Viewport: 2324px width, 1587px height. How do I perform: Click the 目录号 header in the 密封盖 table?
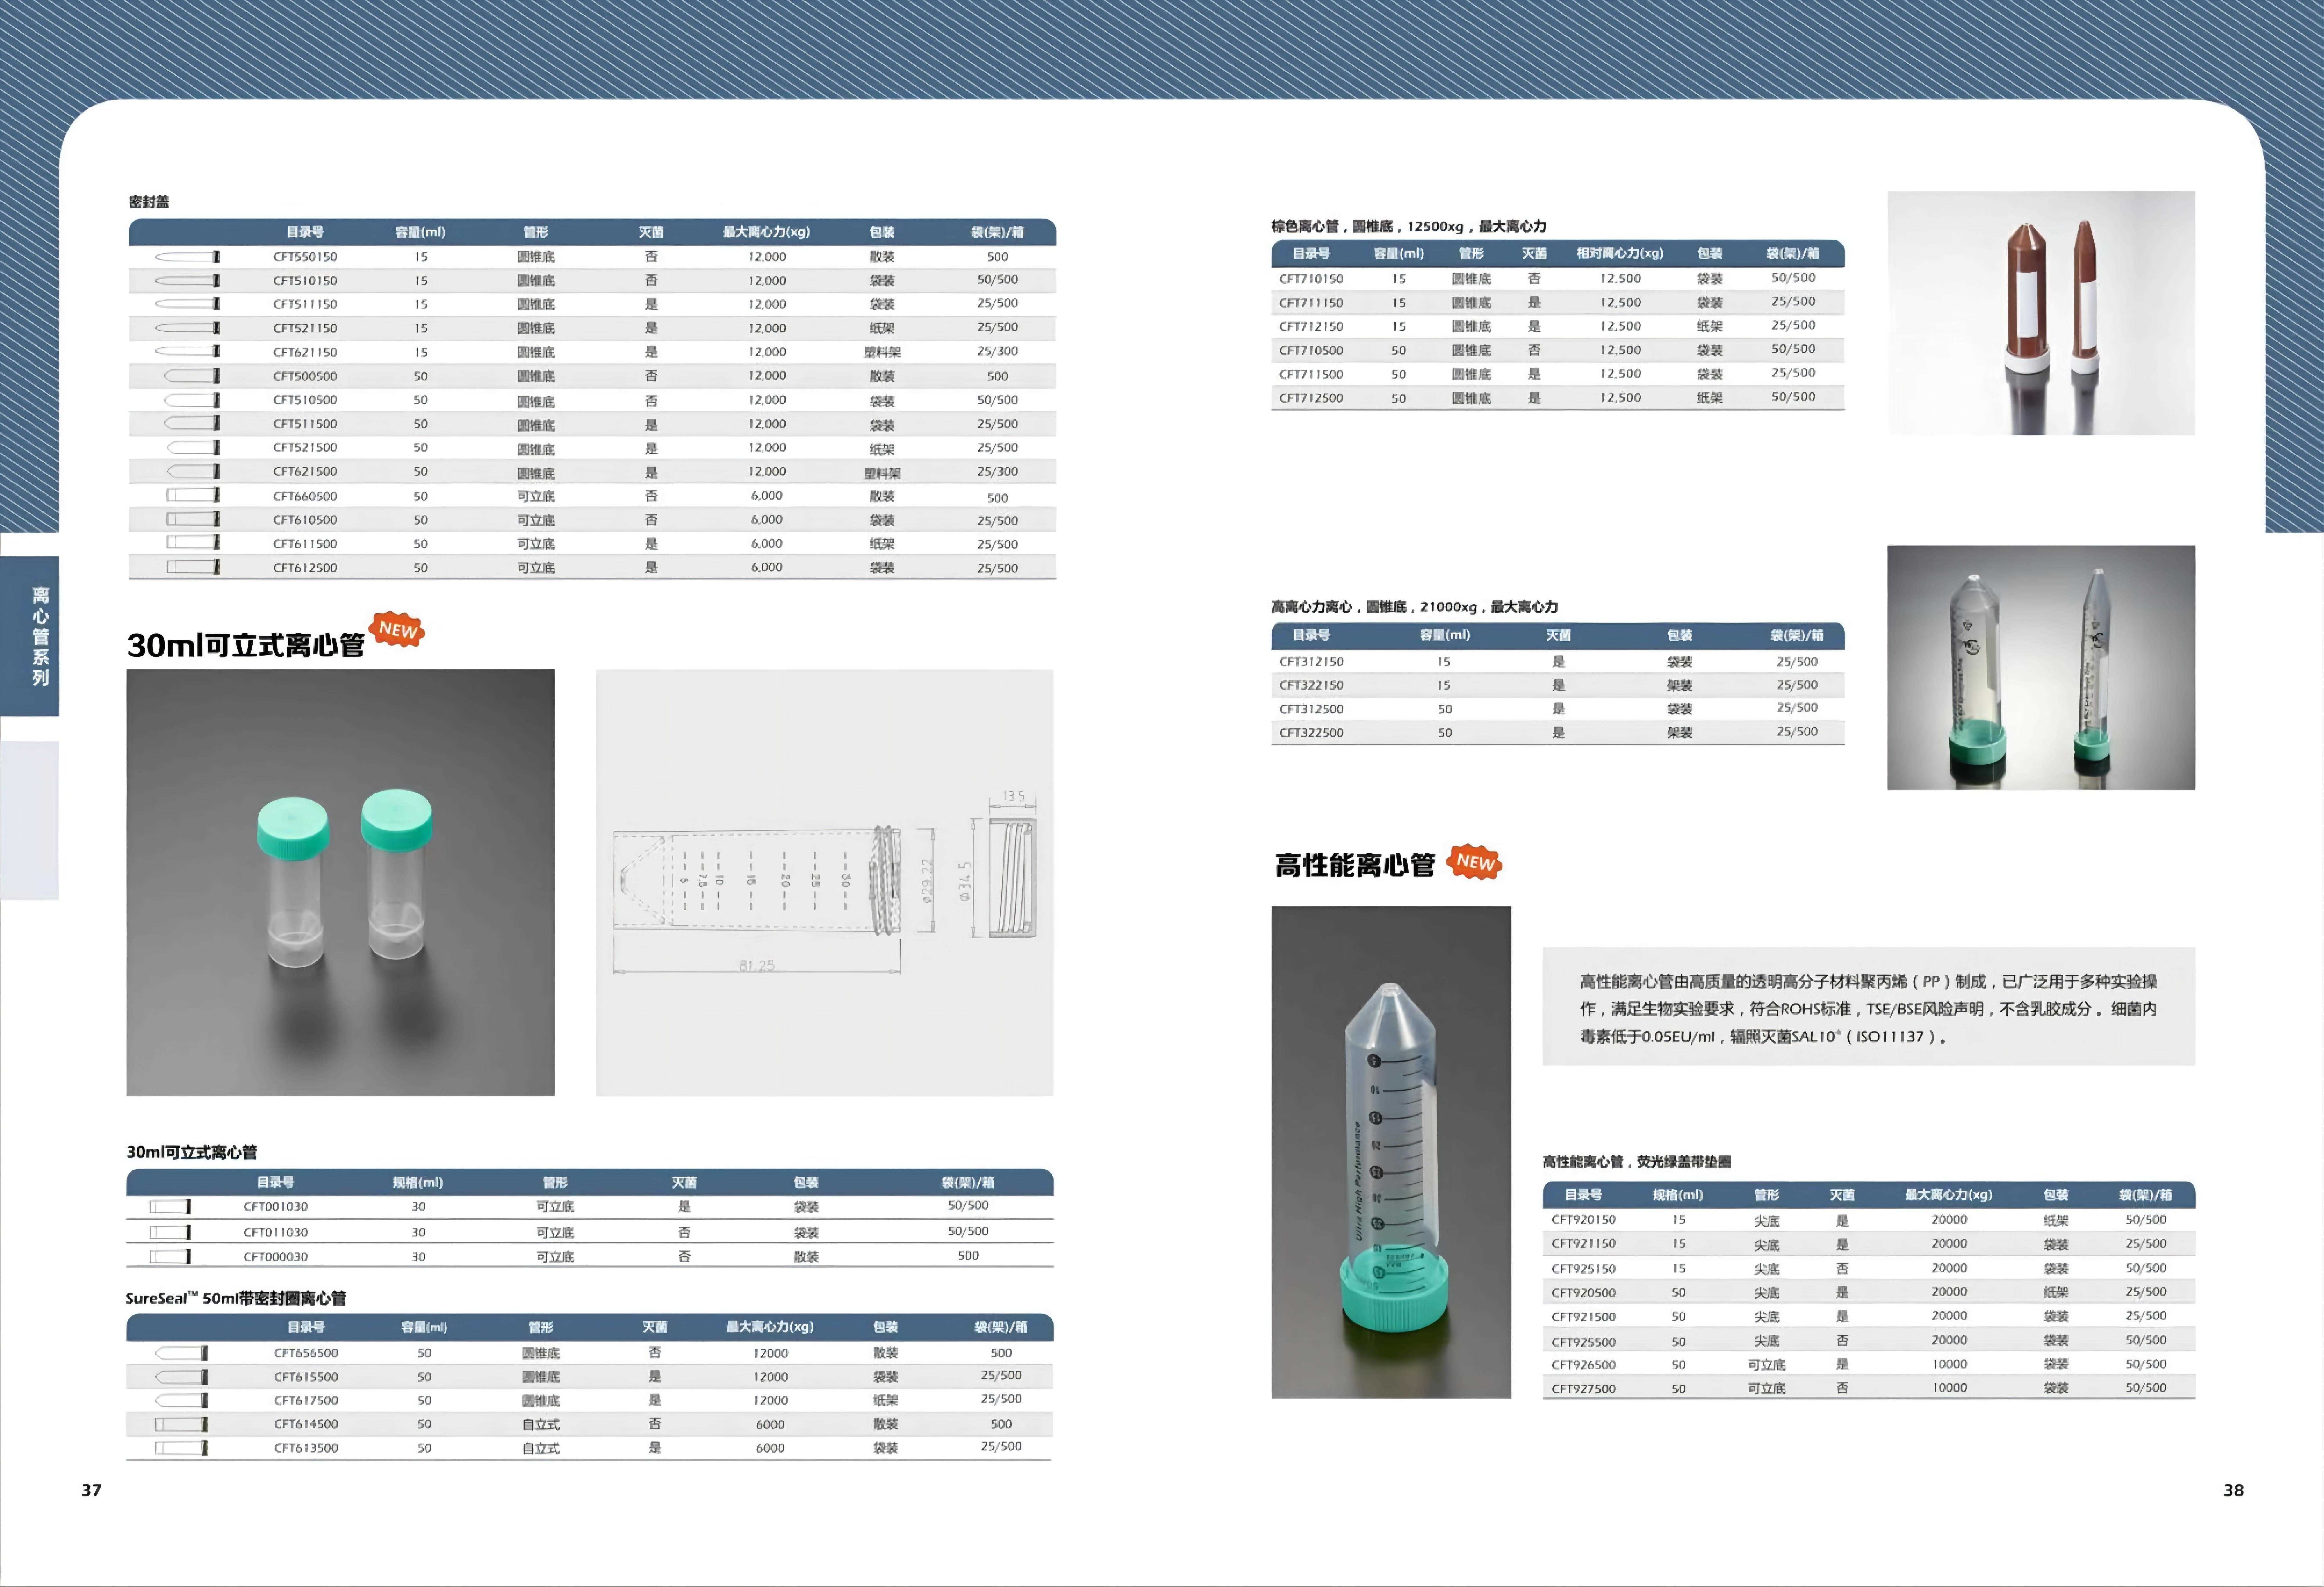coord(305,232)
